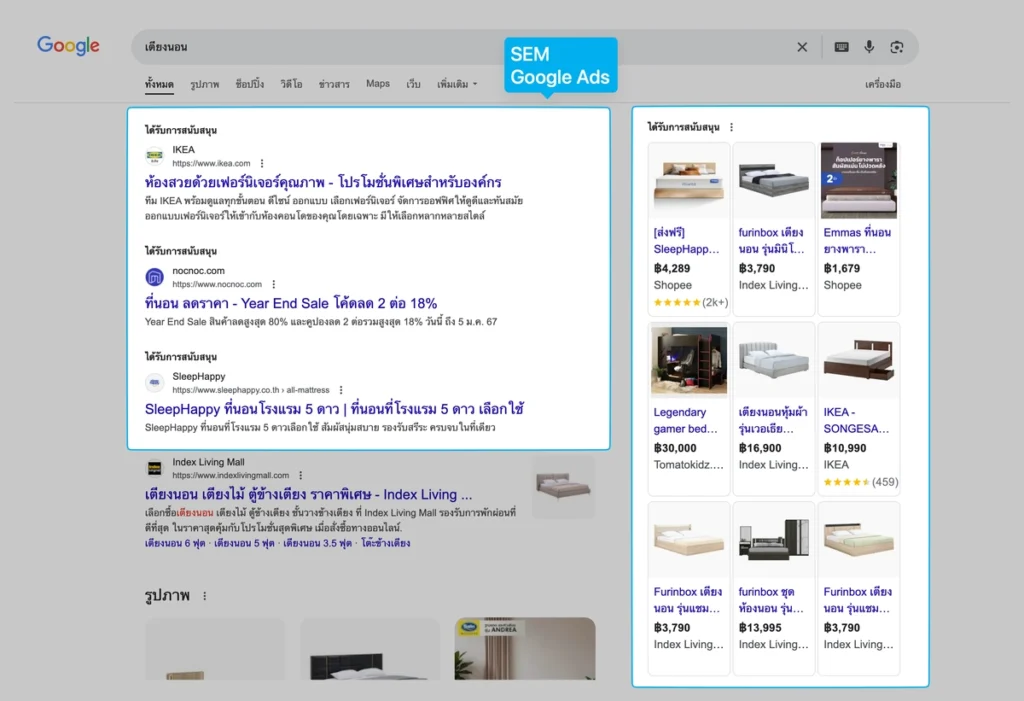Open Emmas ที่นอนยางพารา ฿1,679 product
Image resolution: width=1024 pixels, height=701 pixels.
coord(858,229)
